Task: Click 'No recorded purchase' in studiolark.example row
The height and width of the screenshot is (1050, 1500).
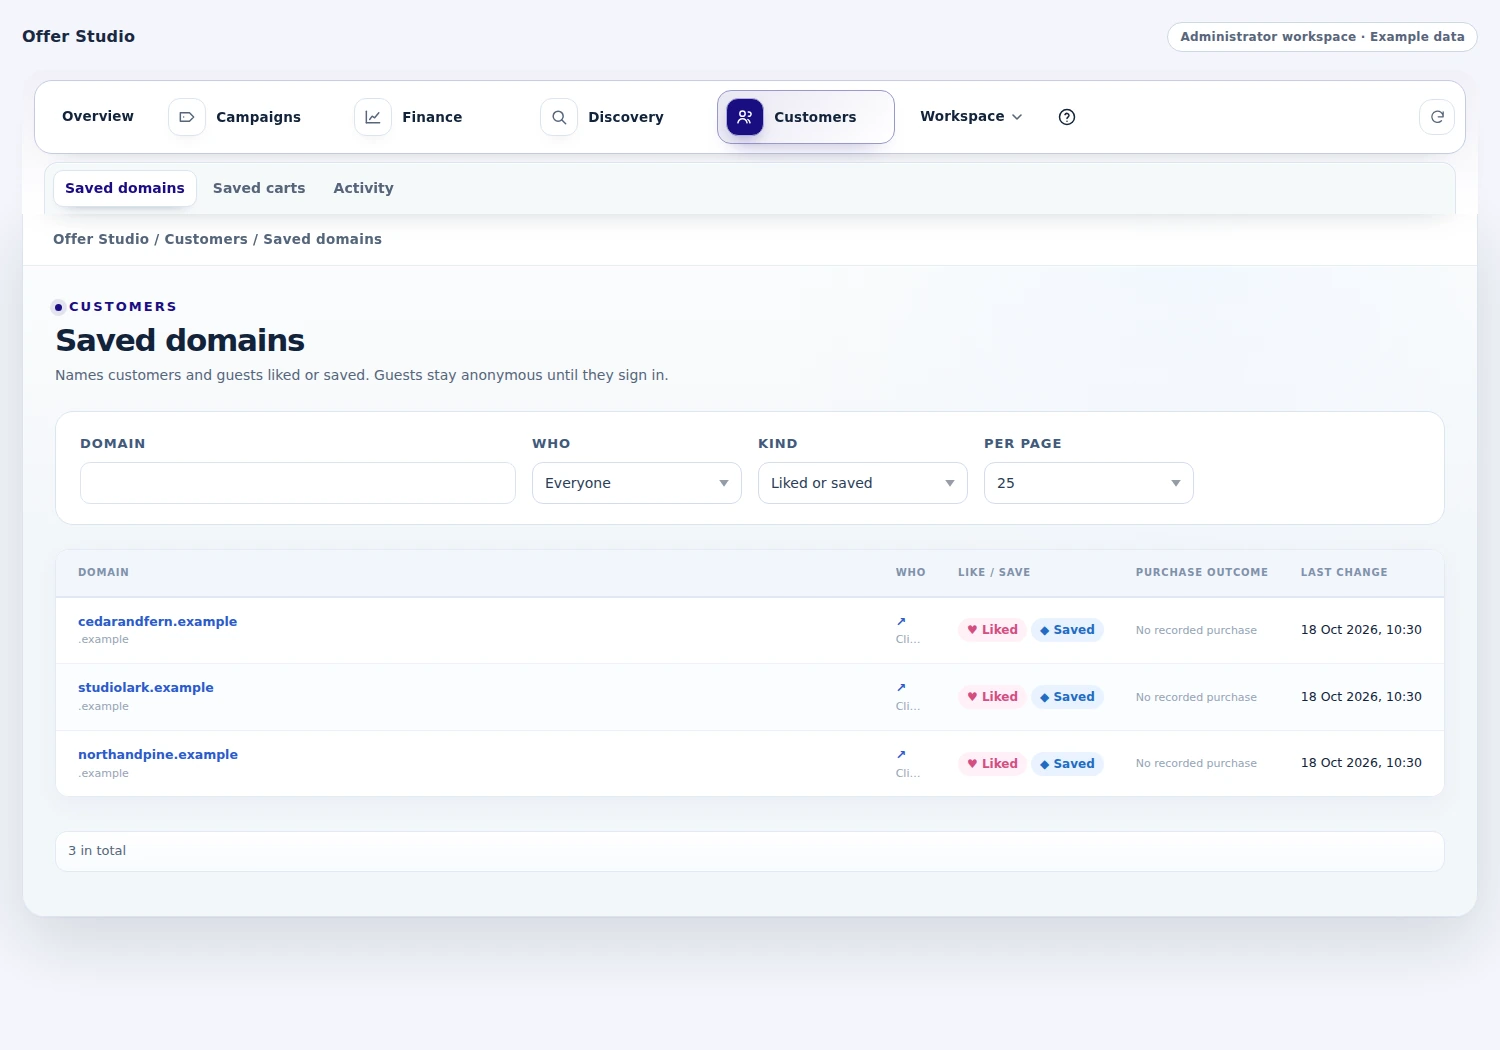Action: point(1196,697)
